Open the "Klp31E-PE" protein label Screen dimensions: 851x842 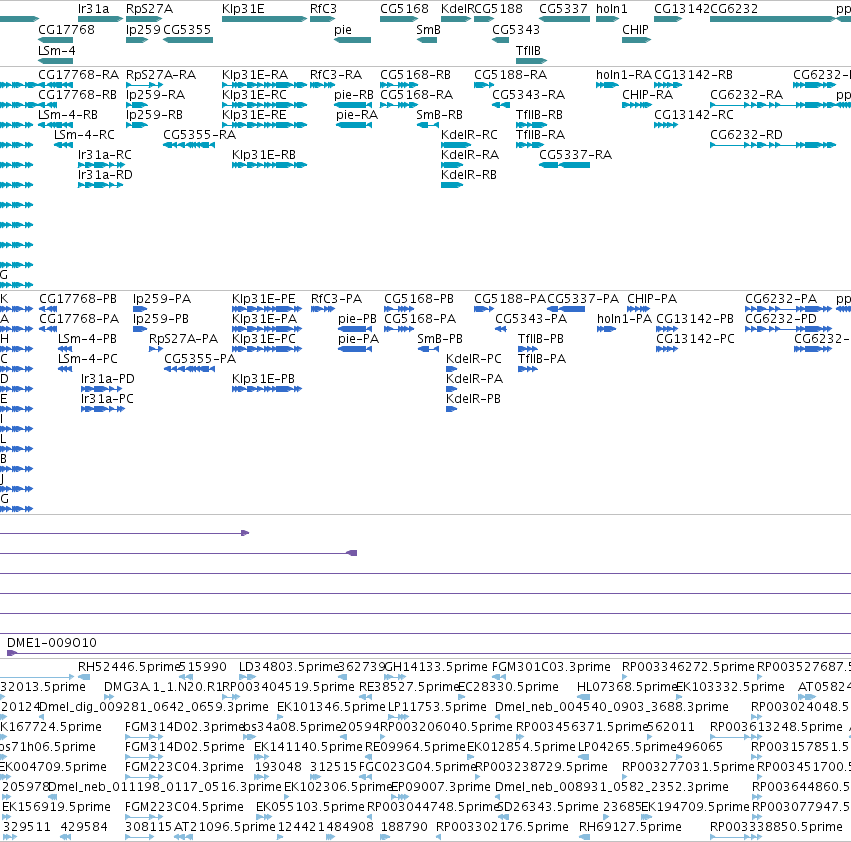(x=264, y=299)
